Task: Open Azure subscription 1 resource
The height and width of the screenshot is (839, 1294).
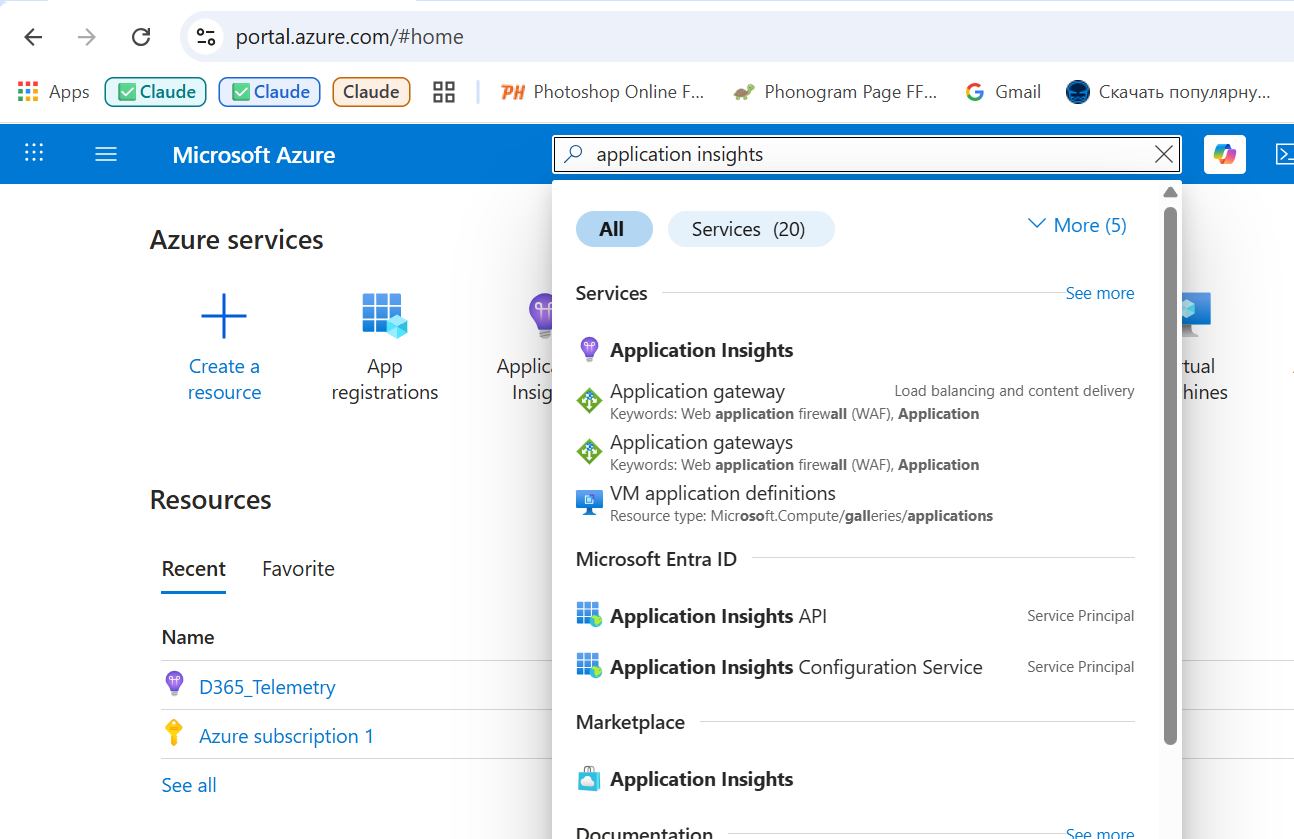Action: tap(286, 736)
